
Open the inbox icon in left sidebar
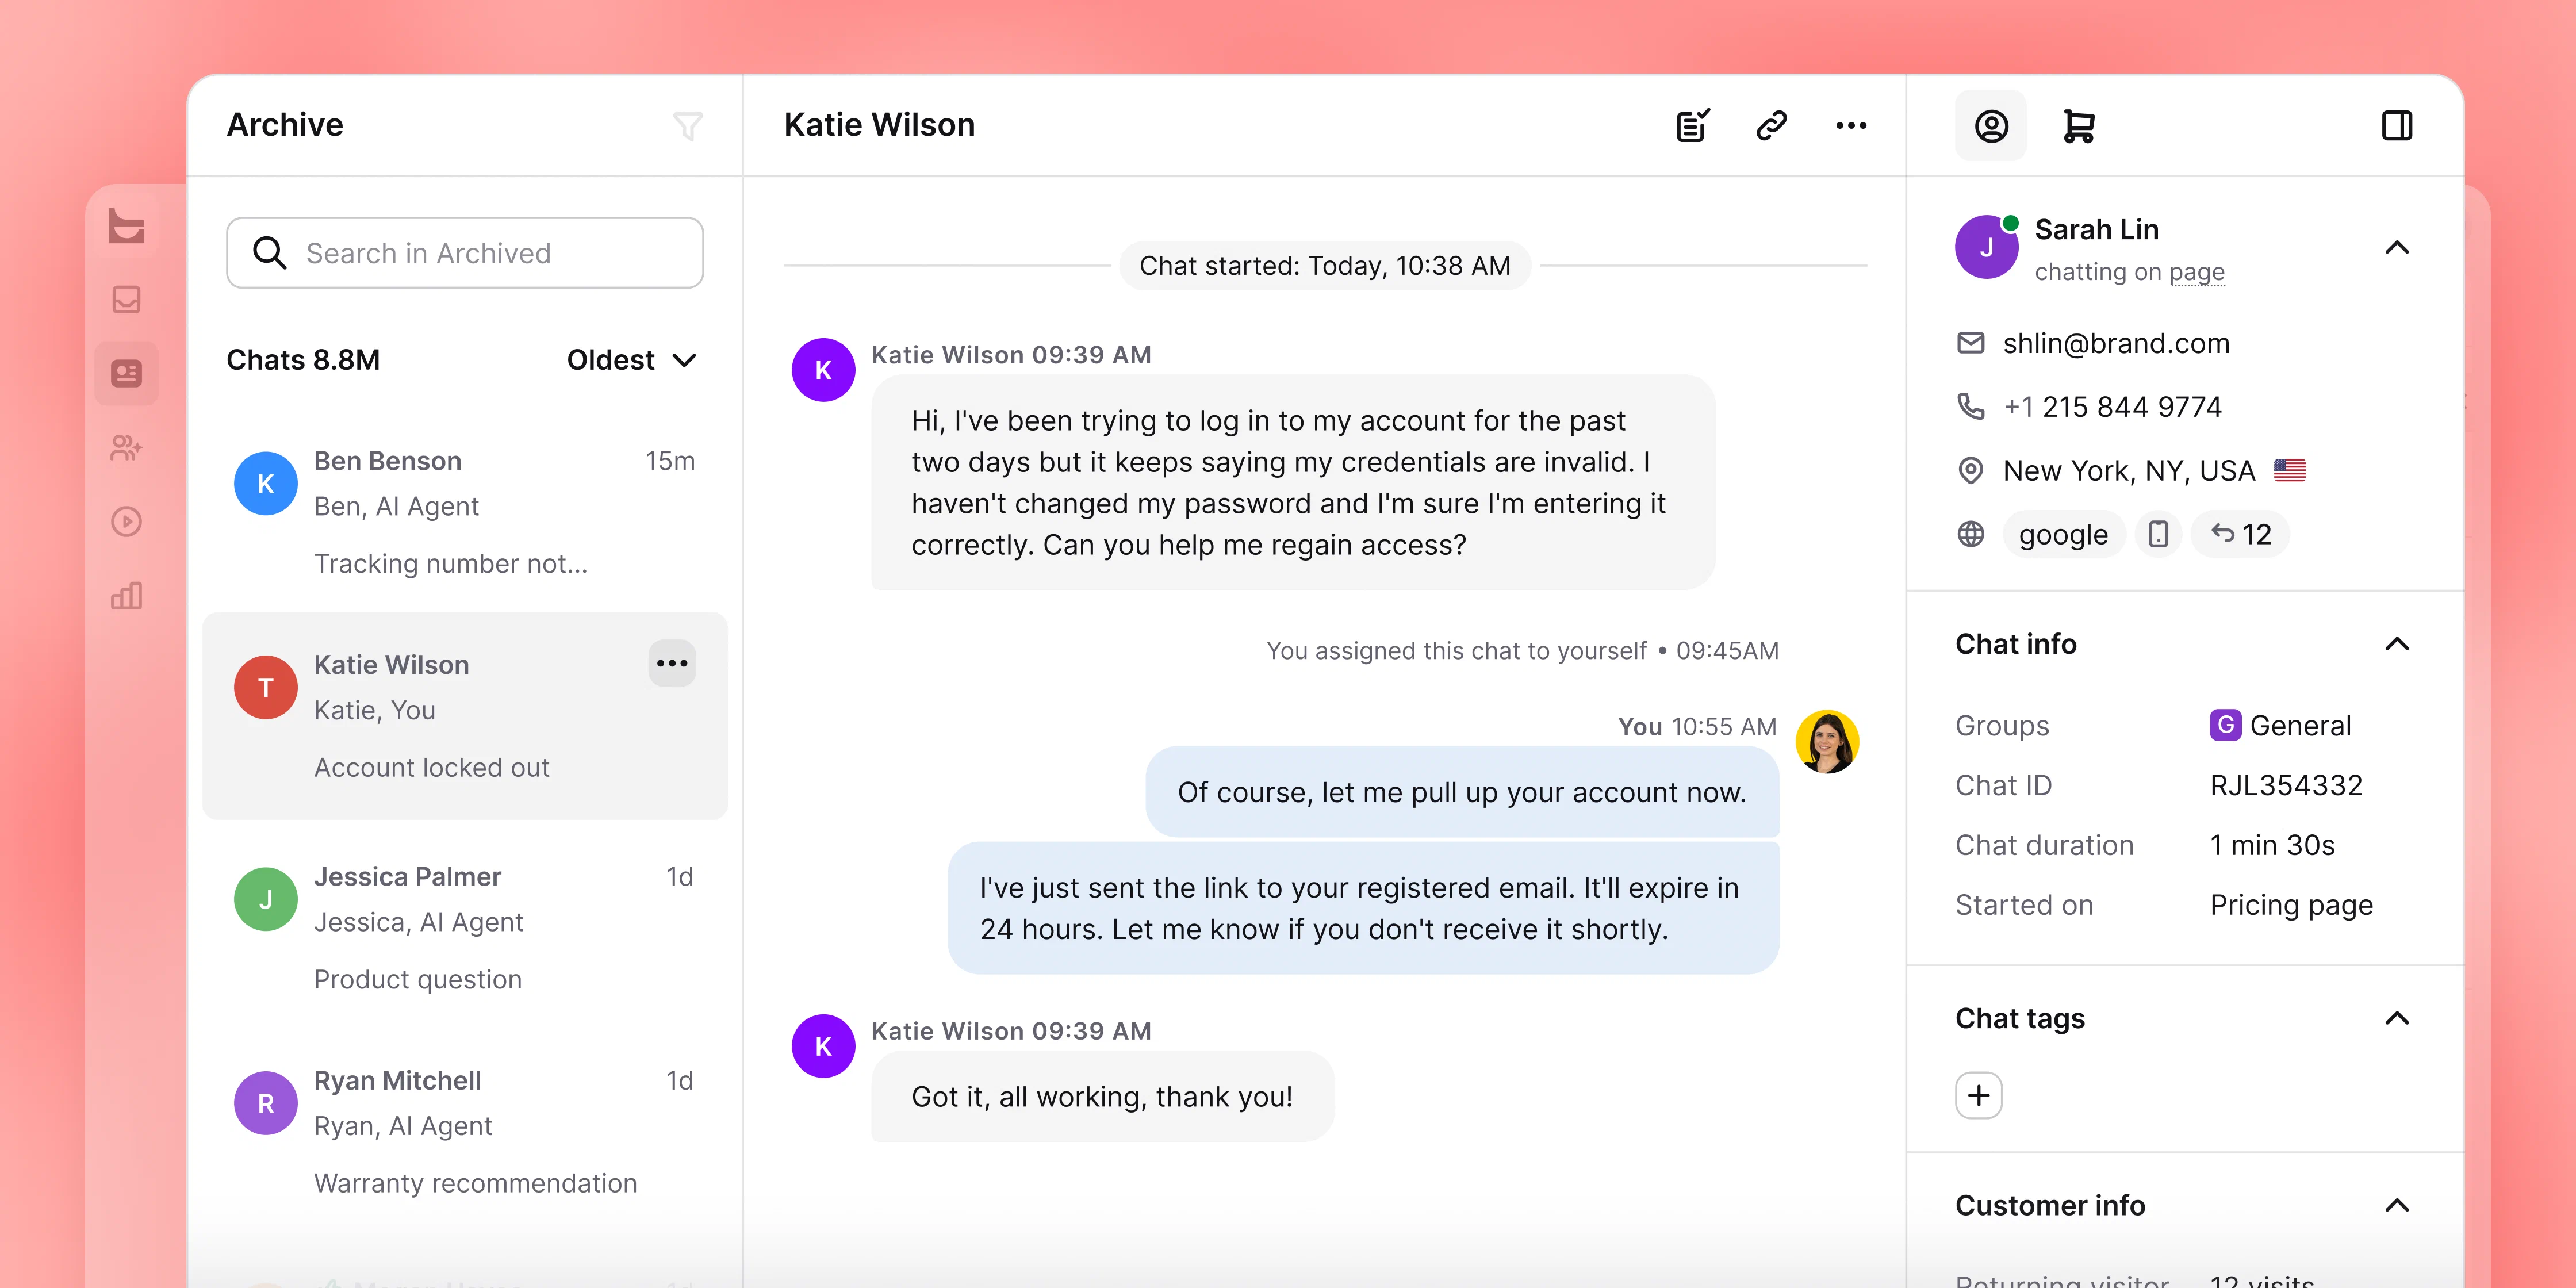(127, 299)
